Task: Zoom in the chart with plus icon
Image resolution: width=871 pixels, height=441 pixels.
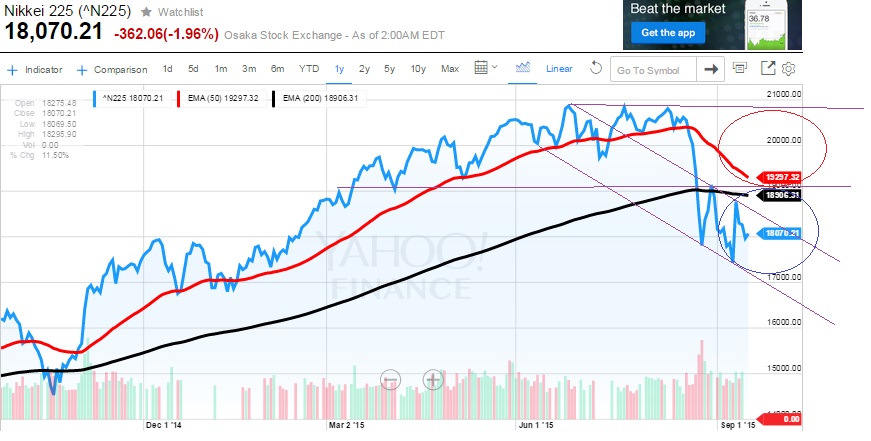Action: pyautogui.click(x=433, y=379)
